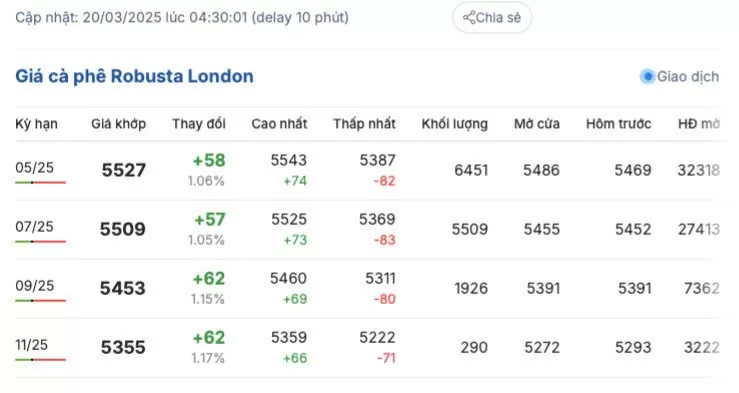The width and height of the screenshot is (739, 393).
Task: Select the 05/25 contract row
Action: (x=368, y=170)
